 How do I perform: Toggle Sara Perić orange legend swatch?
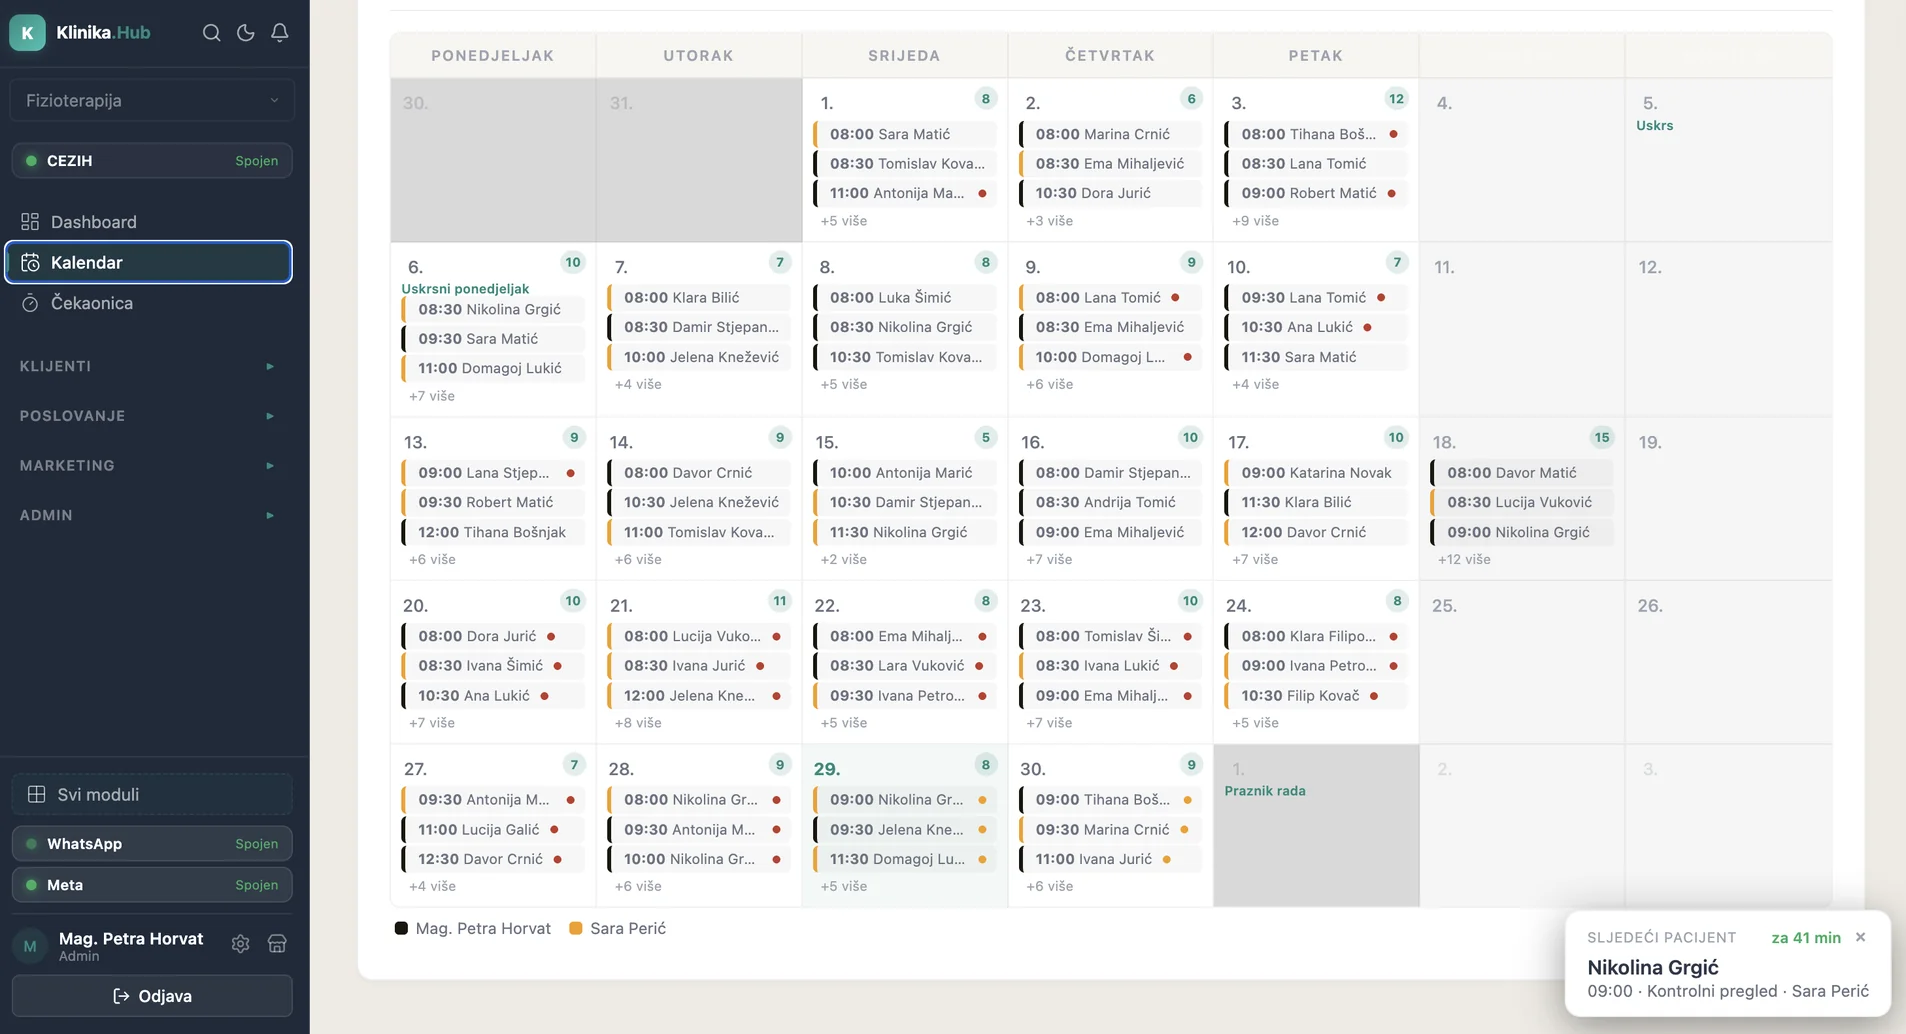point(576,929)
